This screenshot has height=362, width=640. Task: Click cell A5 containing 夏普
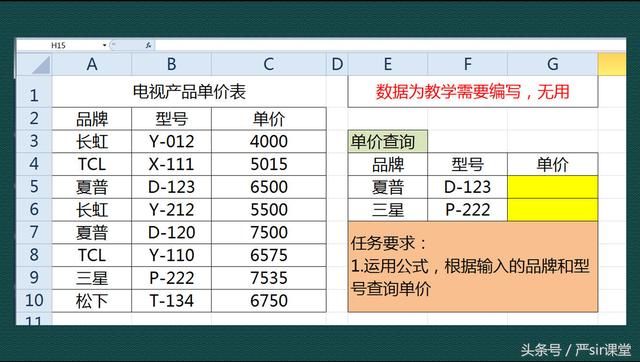(92, 187)
